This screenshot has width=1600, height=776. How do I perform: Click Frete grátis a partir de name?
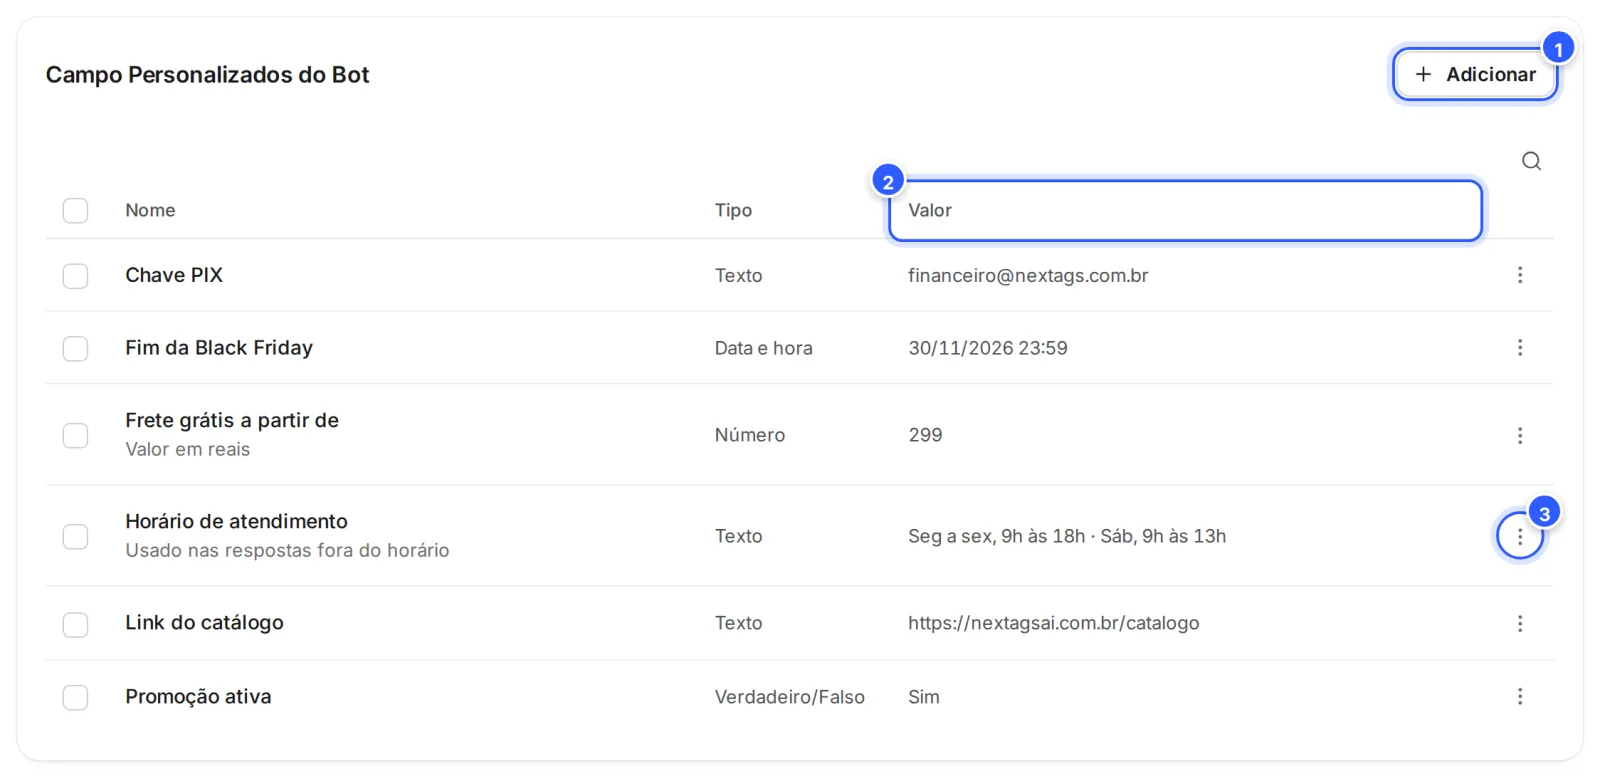(x=232, y=420)
